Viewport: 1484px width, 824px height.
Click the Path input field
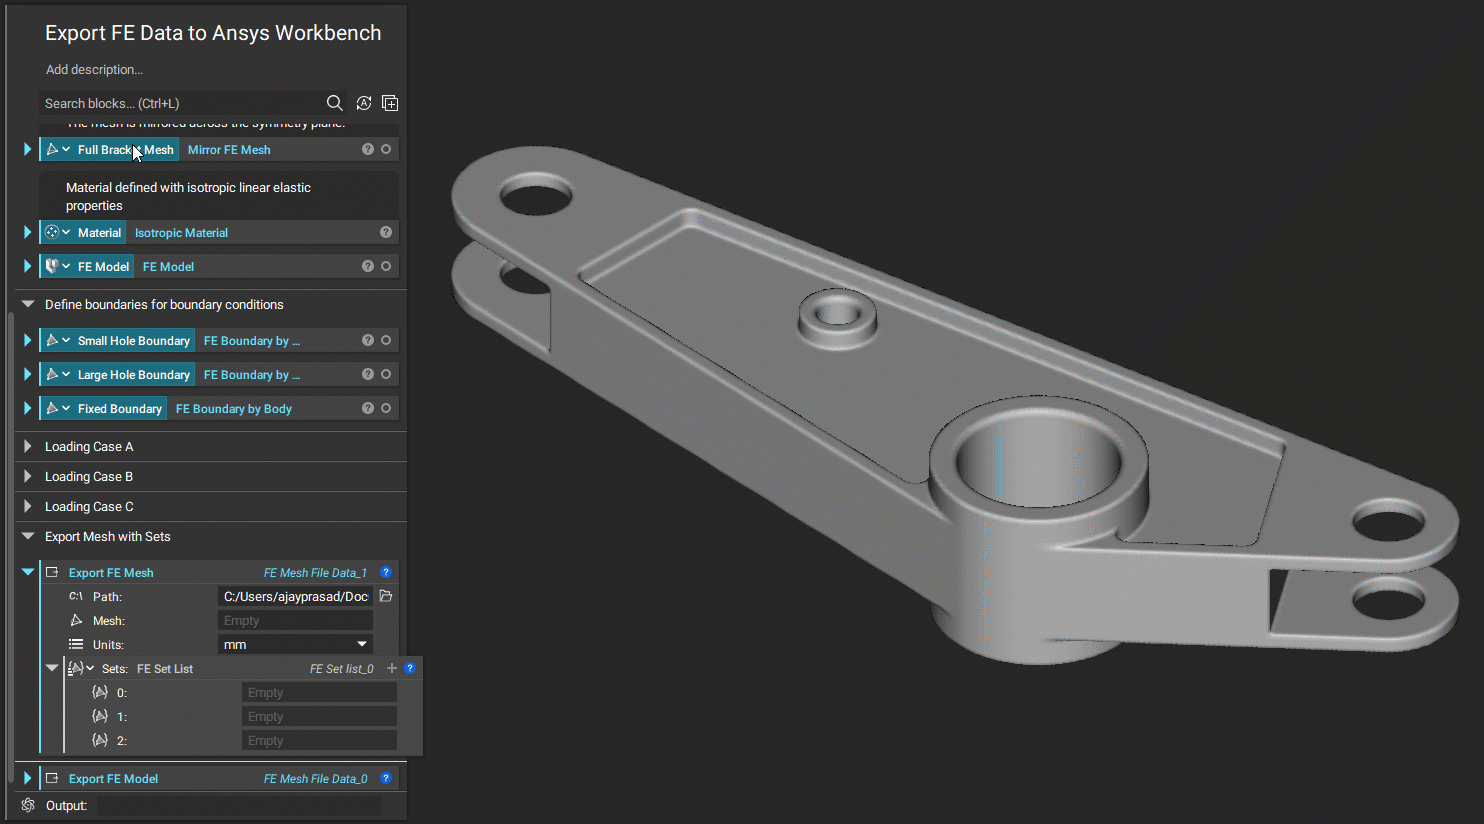[295, 596]
